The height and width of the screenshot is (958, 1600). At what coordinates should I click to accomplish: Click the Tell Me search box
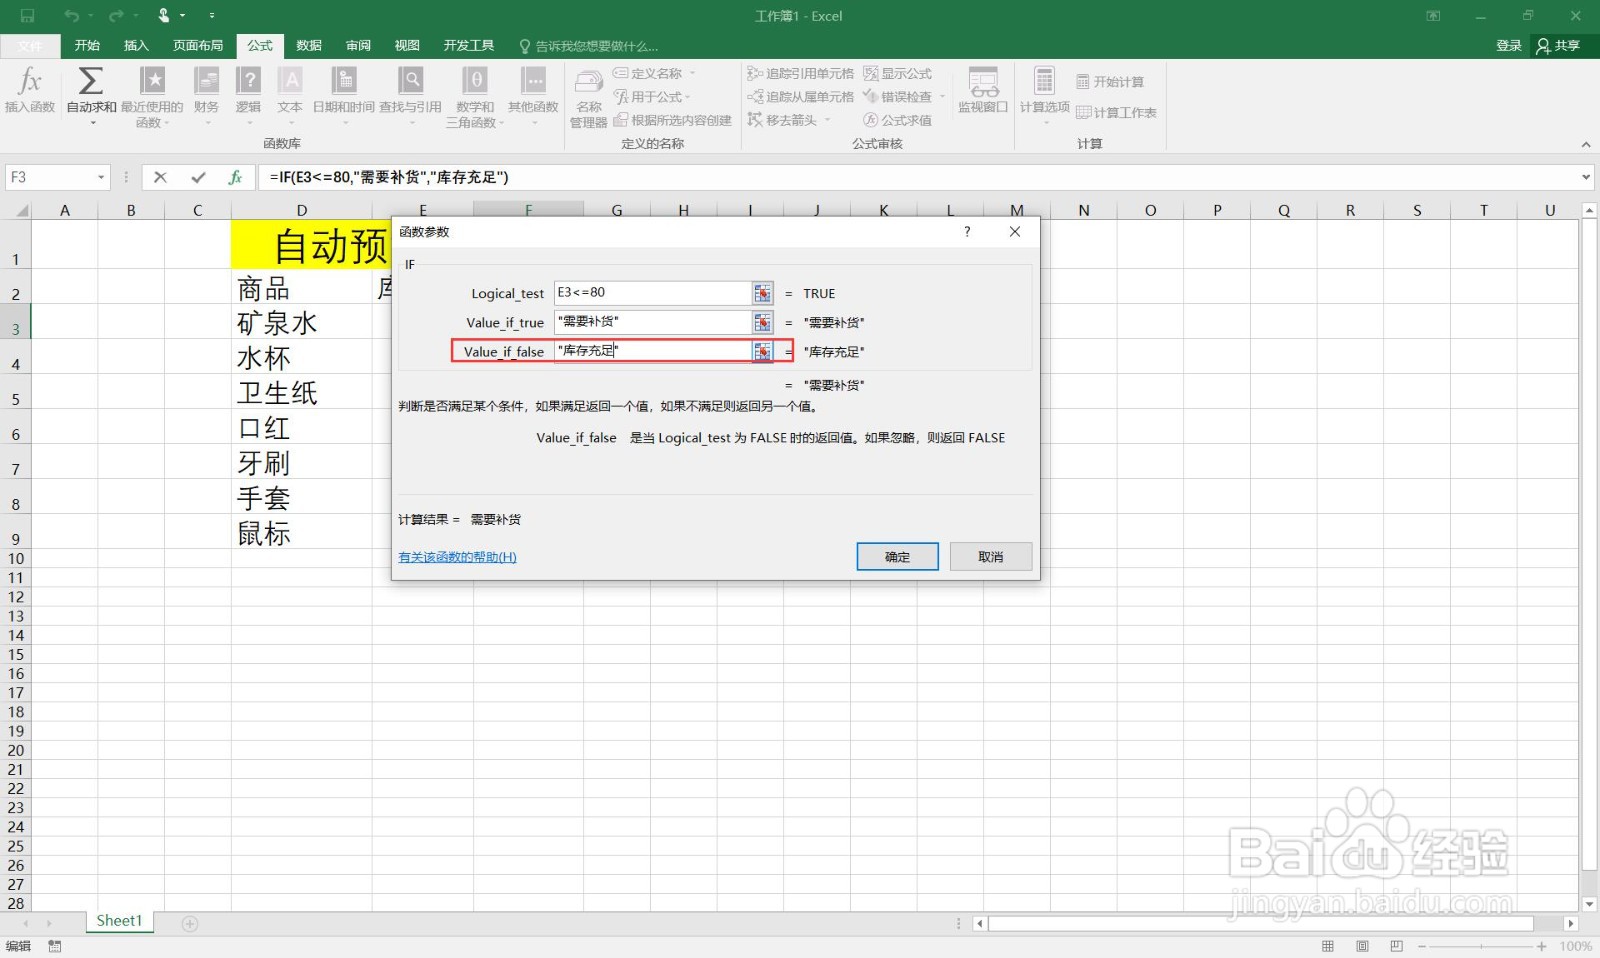pyautogui.click(x=589, y=46)
